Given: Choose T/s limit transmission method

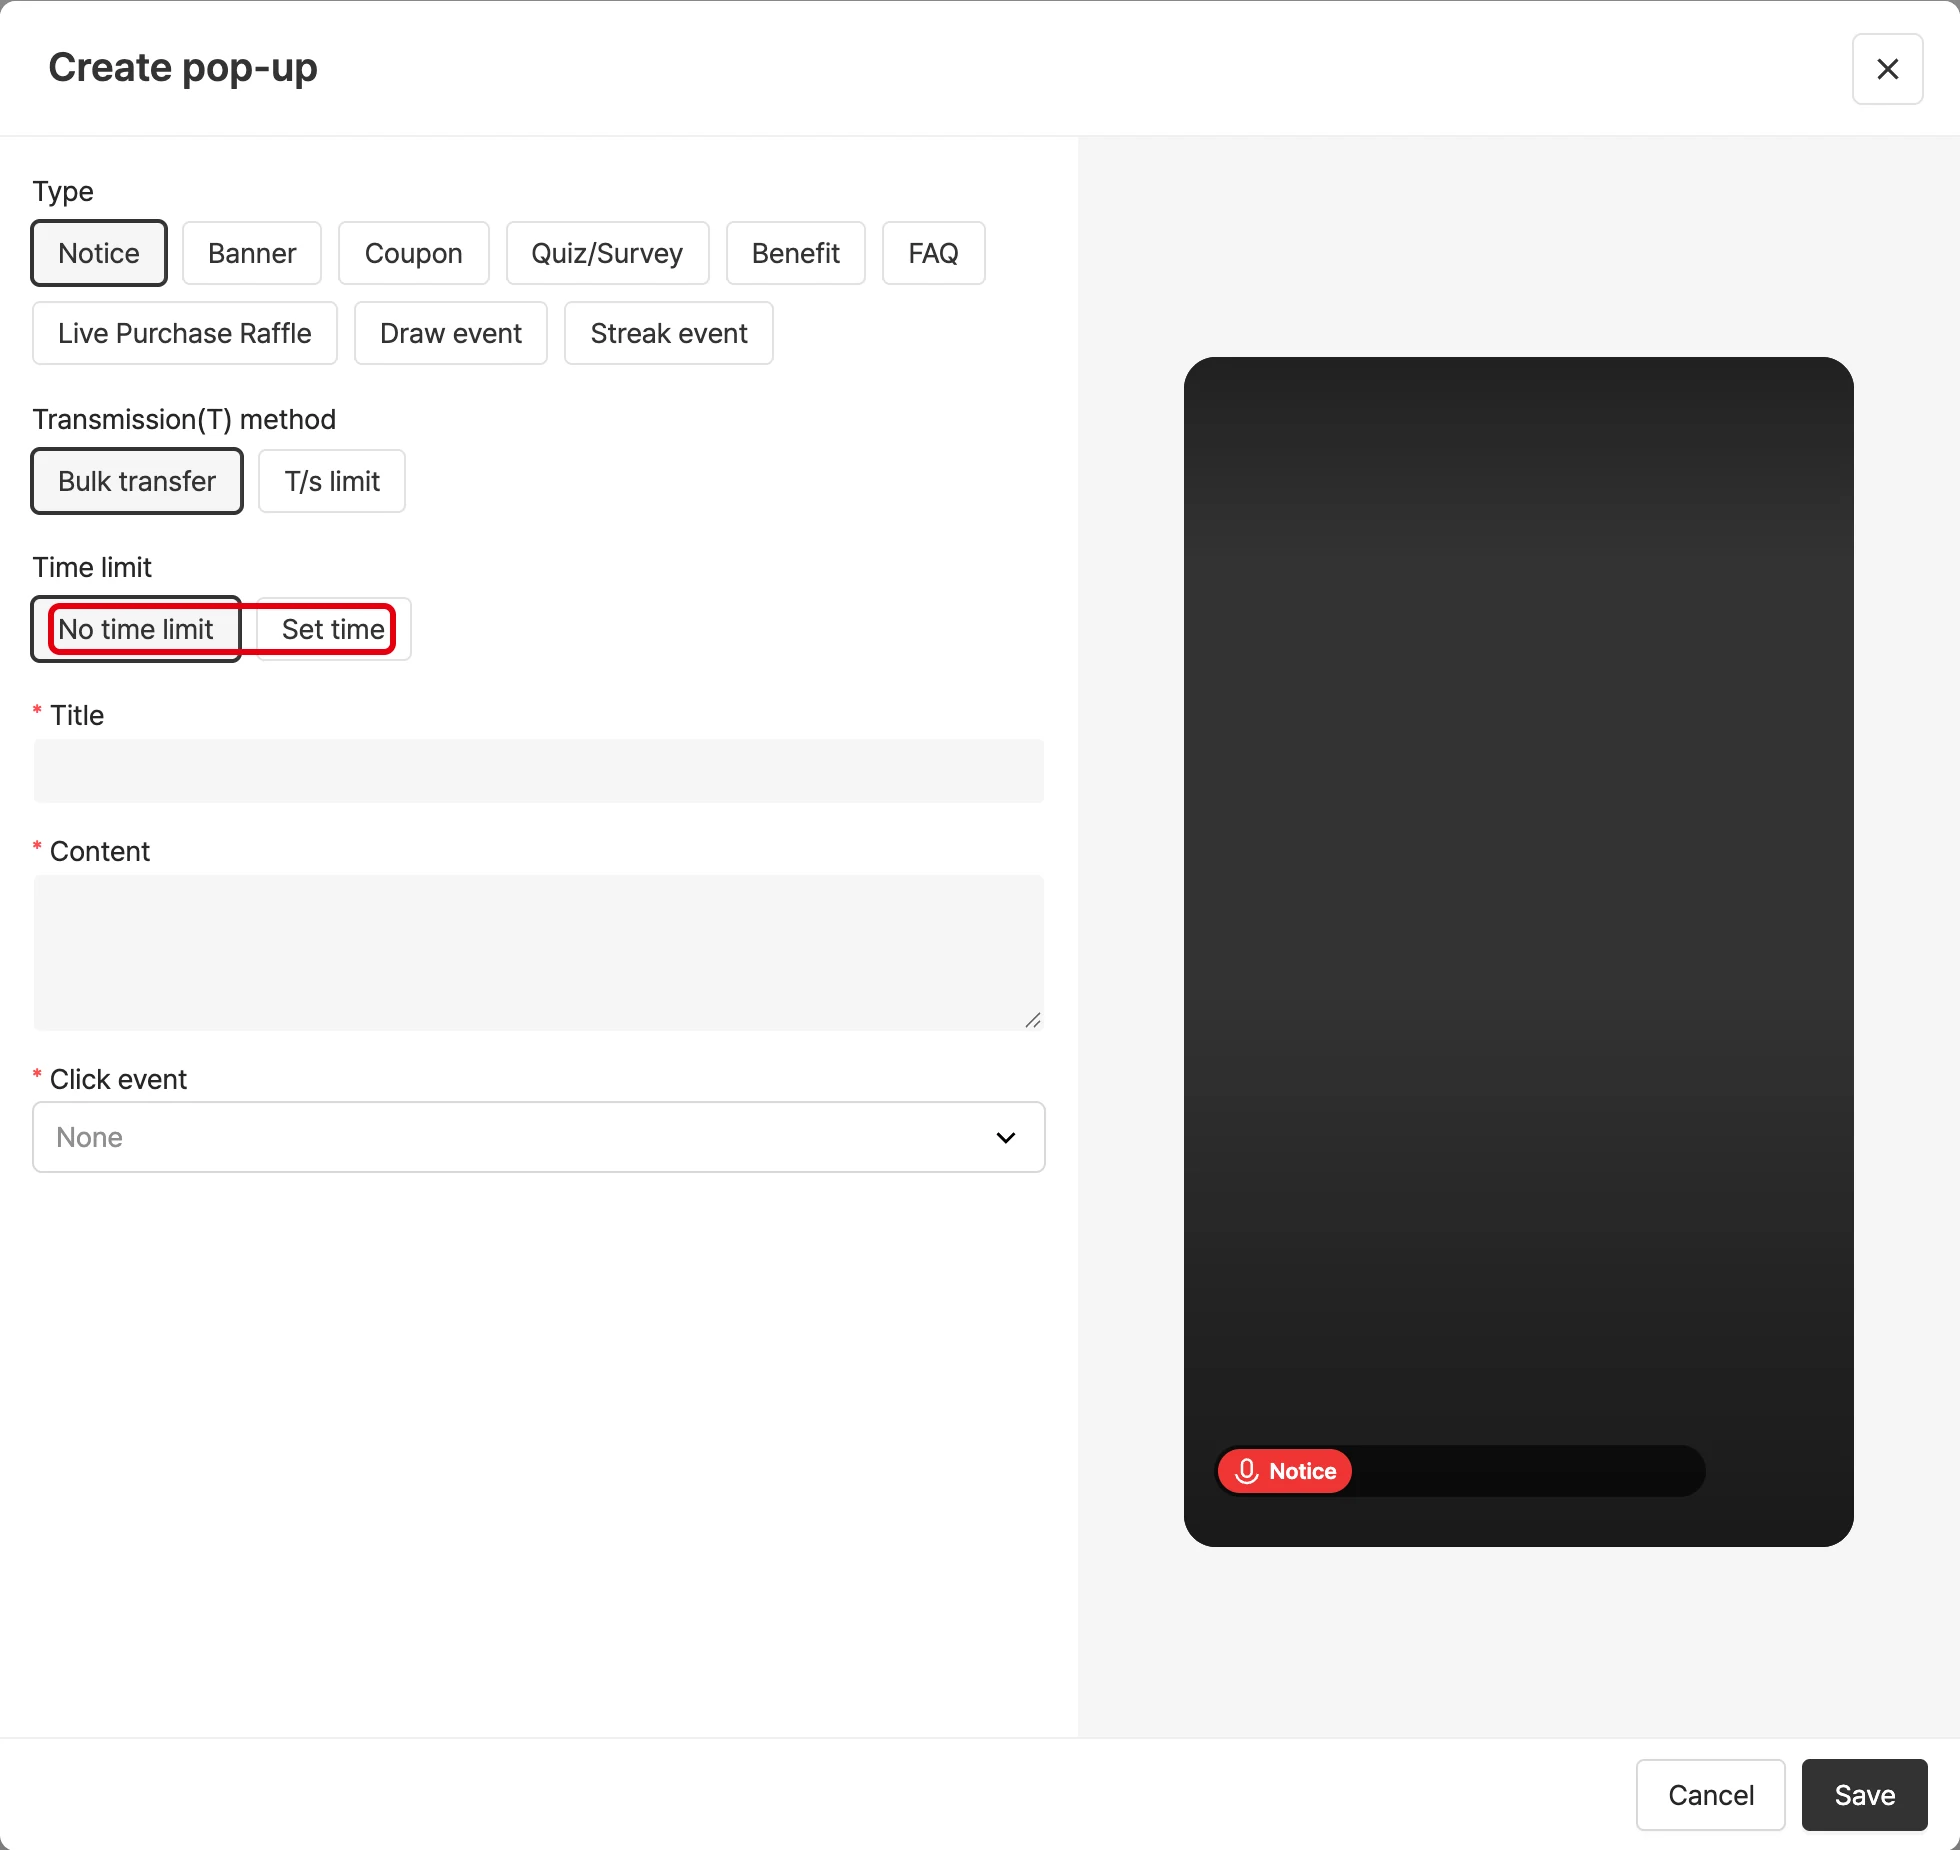Looking at the screenshot, I should click(332, 481).
